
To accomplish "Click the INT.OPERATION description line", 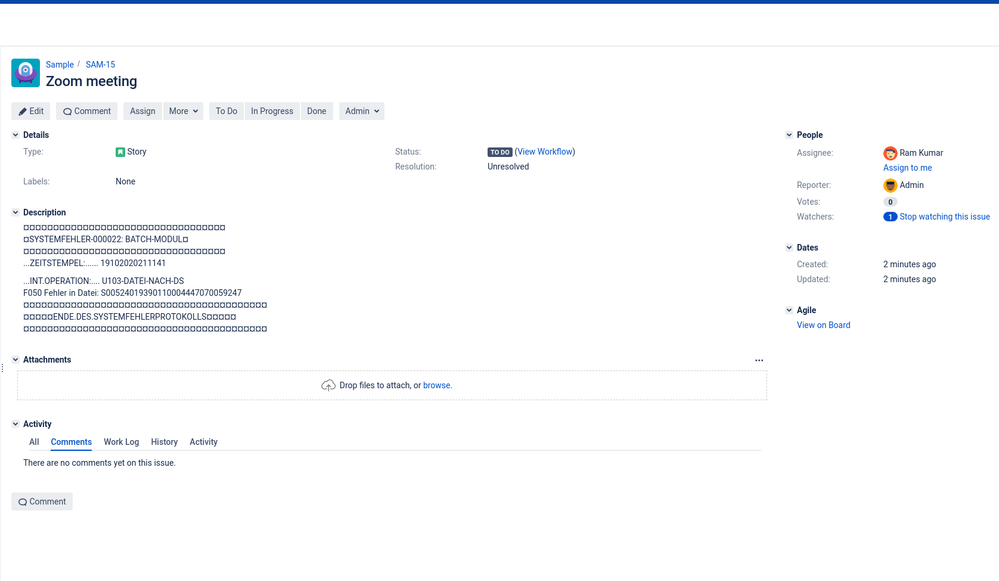I will point(104,281).
